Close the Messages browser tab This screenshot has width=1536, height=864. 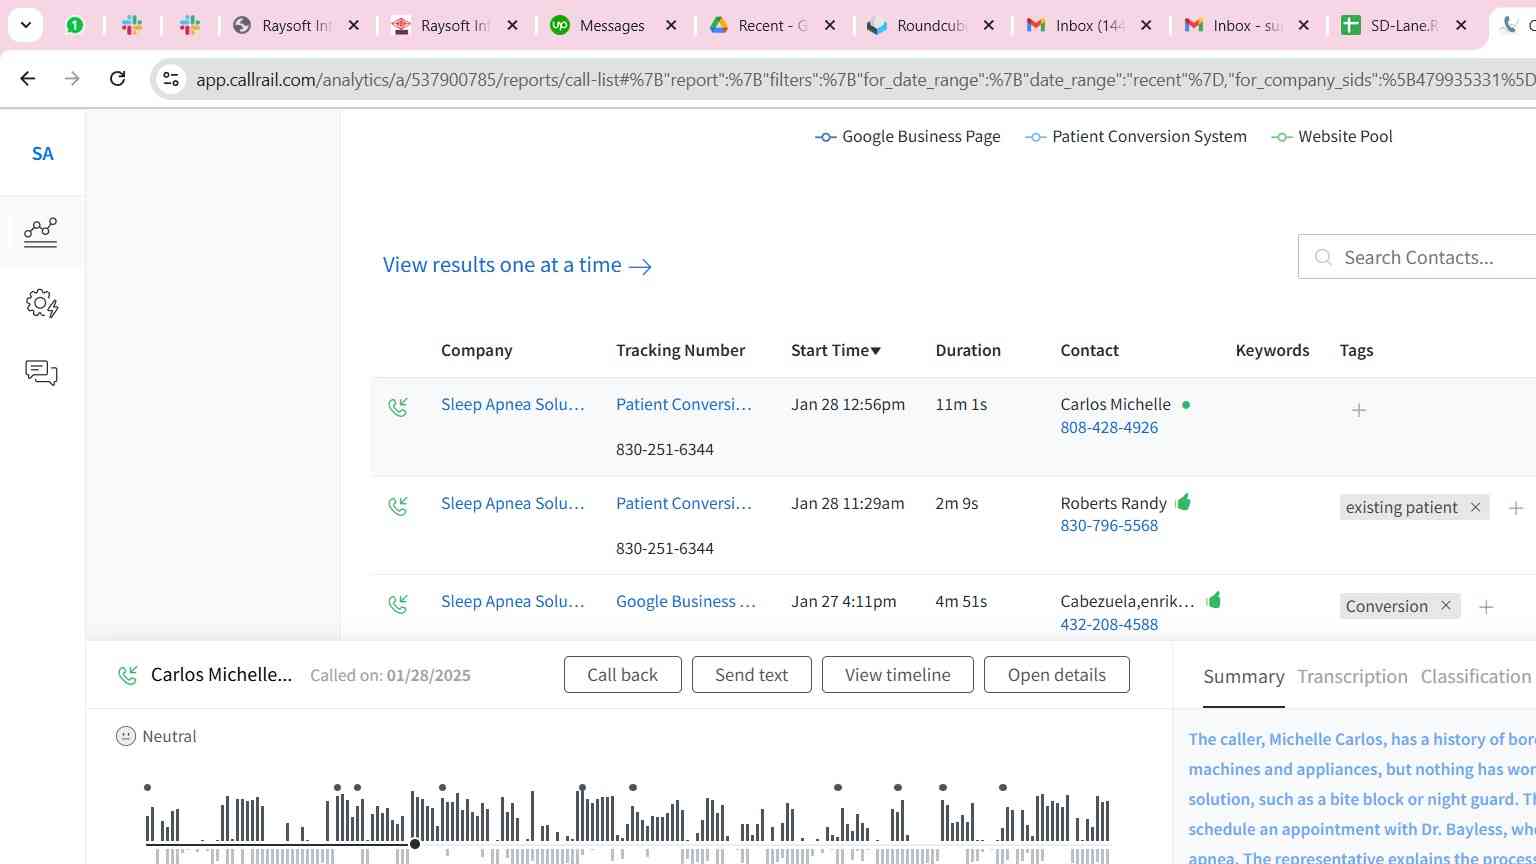[x=671, y=25]
